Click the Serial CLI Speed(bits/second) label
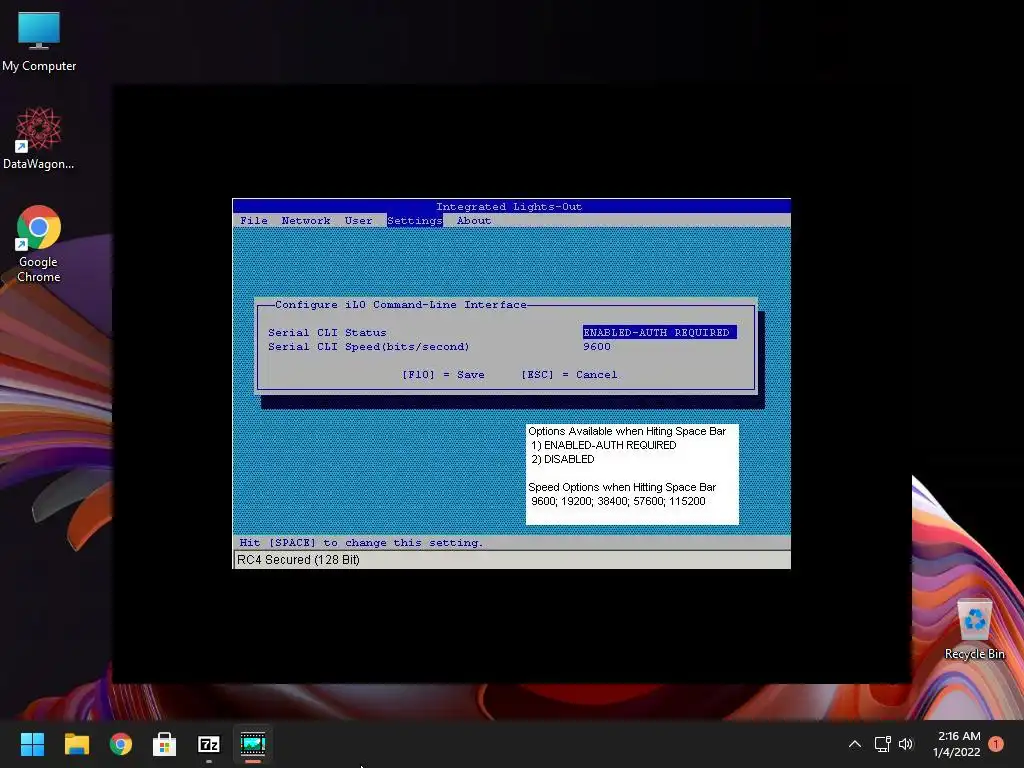This screenshot has width=1024, height=768. (368, 347)
